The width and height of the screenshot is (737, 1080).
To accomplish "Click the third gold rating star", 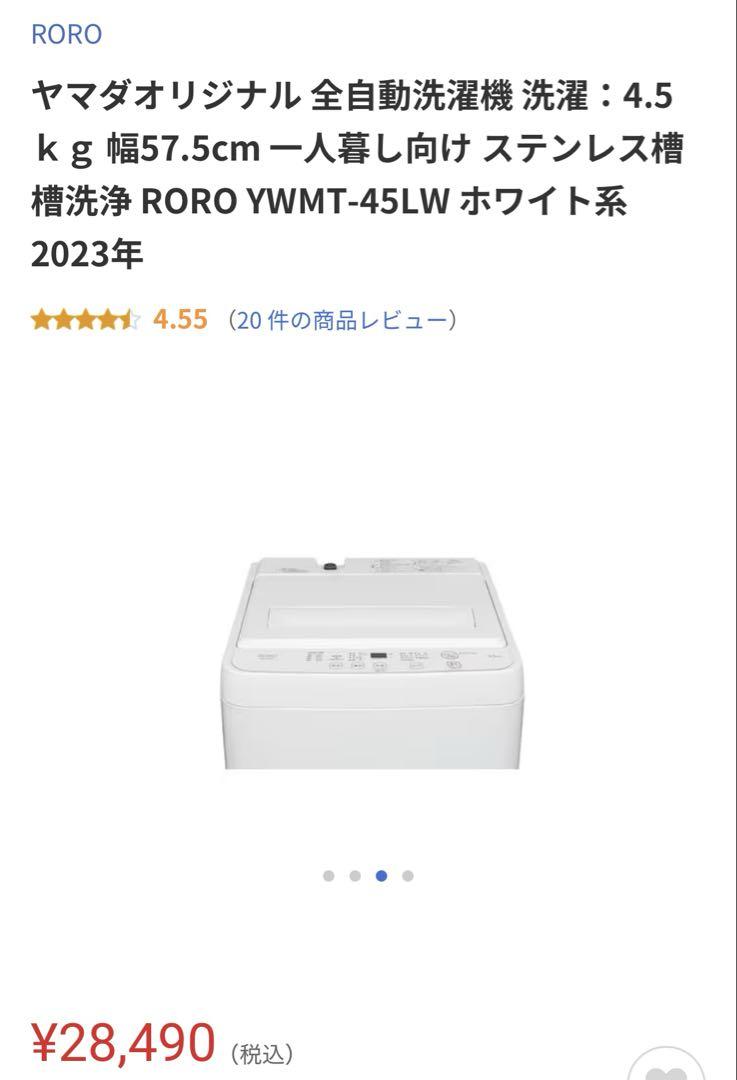I will coord(85,320).
